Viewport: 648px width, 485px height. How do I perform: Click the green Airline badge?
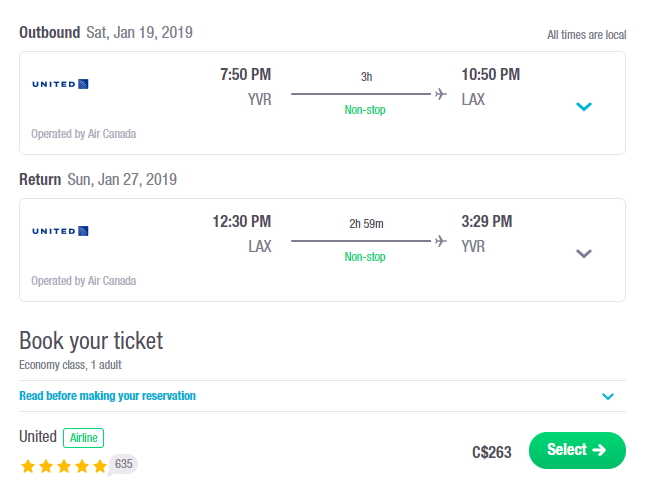(83, 438)
